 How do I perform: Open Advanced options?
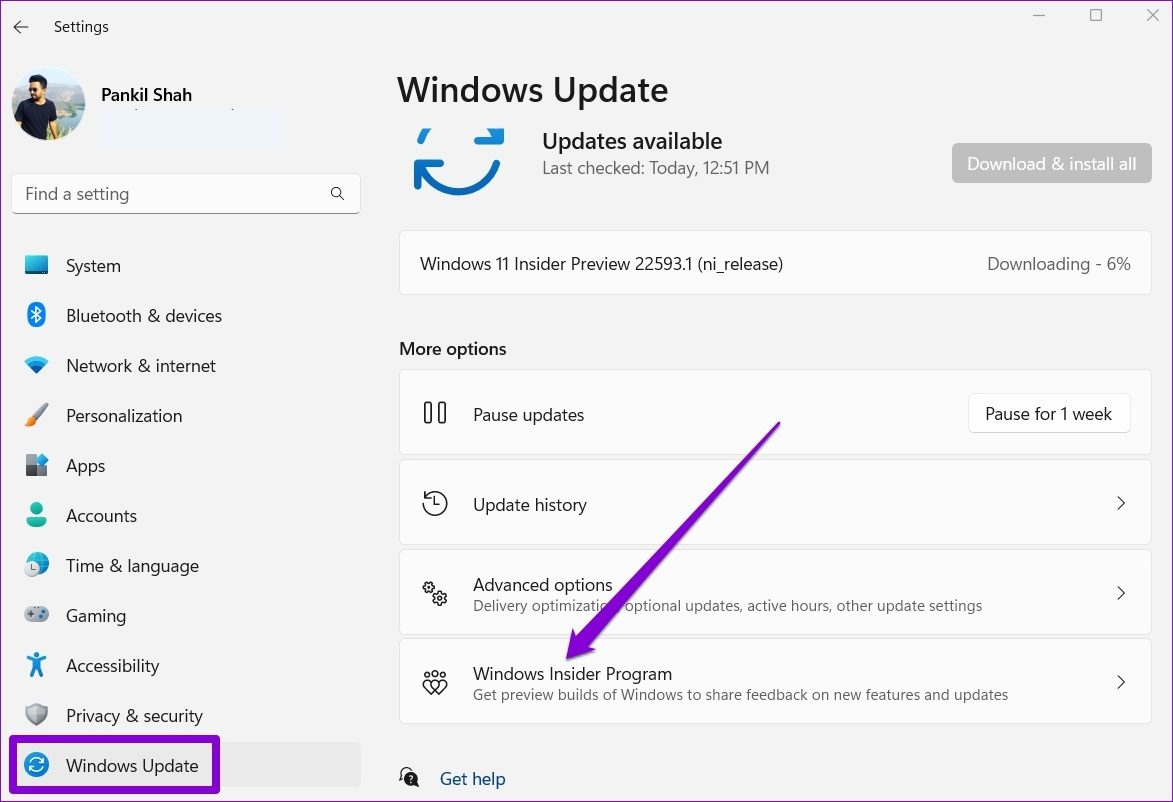pos(775,593)
